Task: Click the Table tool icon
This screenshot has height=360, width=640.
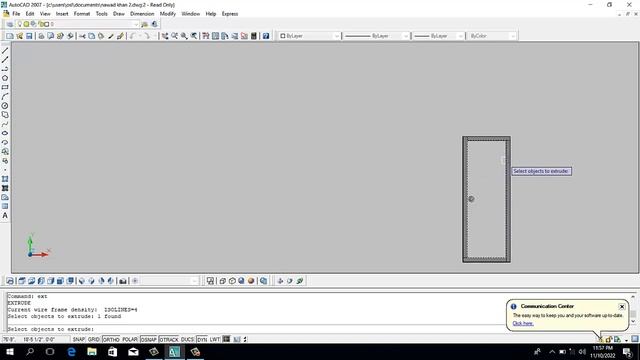Action: click(5, 207)
